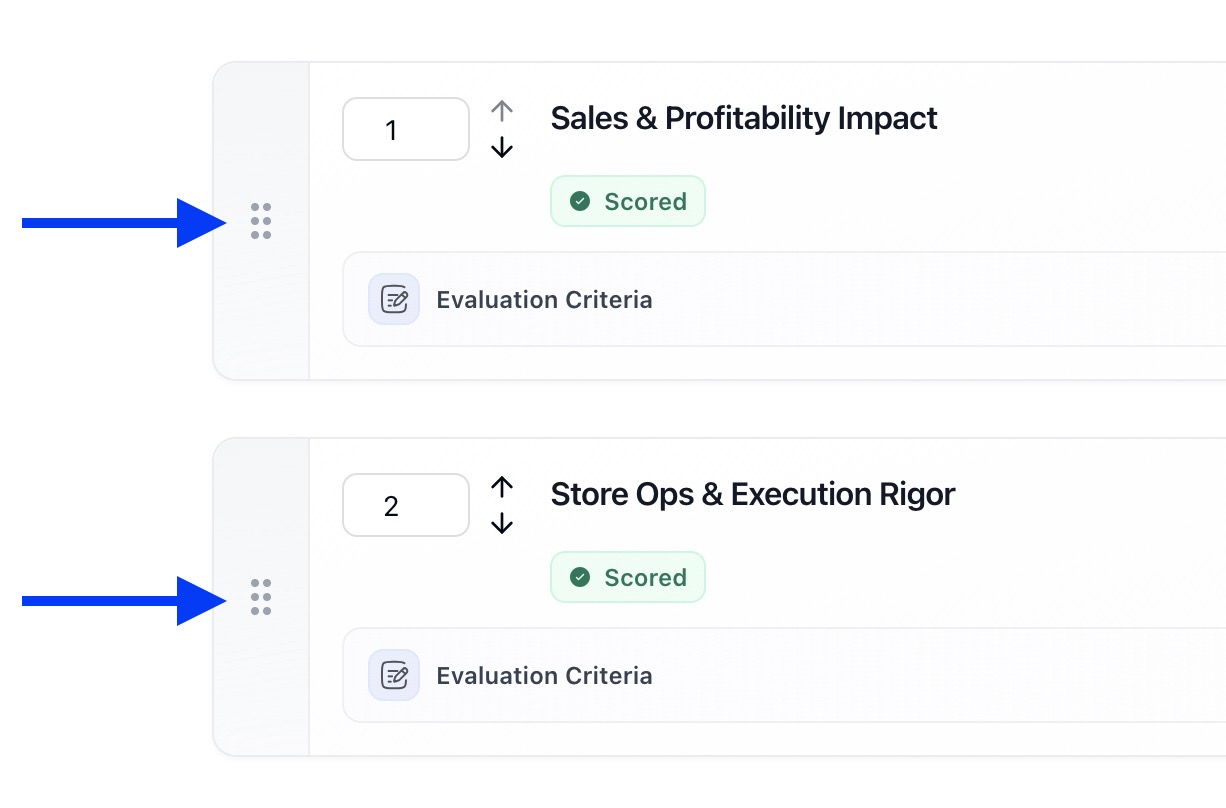
Task: Click the Scored badge text on Sales & Profitability Impact
Action: coord(645,202)
